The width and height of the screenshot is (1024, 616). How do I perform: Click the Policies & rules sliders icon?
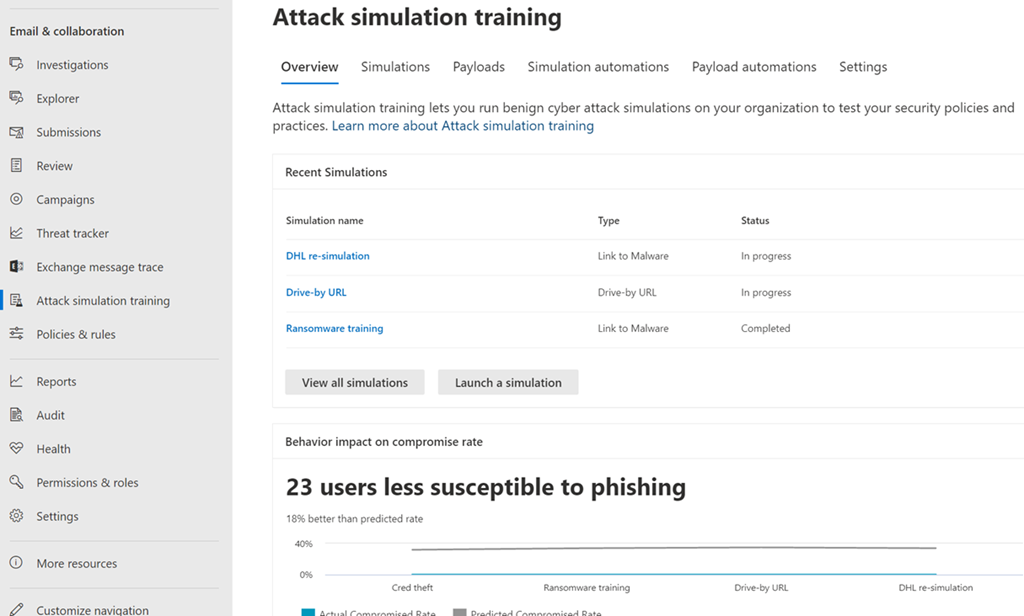(x=16, y=334)
